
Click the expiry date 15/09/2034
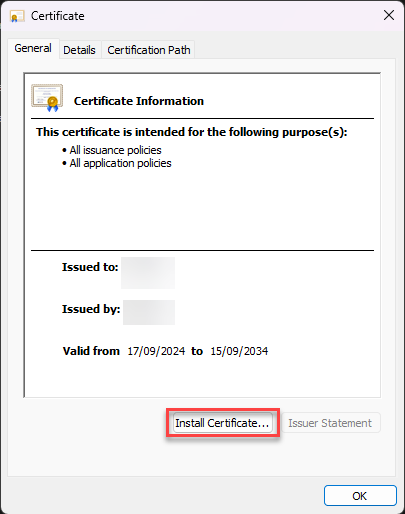[x=239, y=351]
